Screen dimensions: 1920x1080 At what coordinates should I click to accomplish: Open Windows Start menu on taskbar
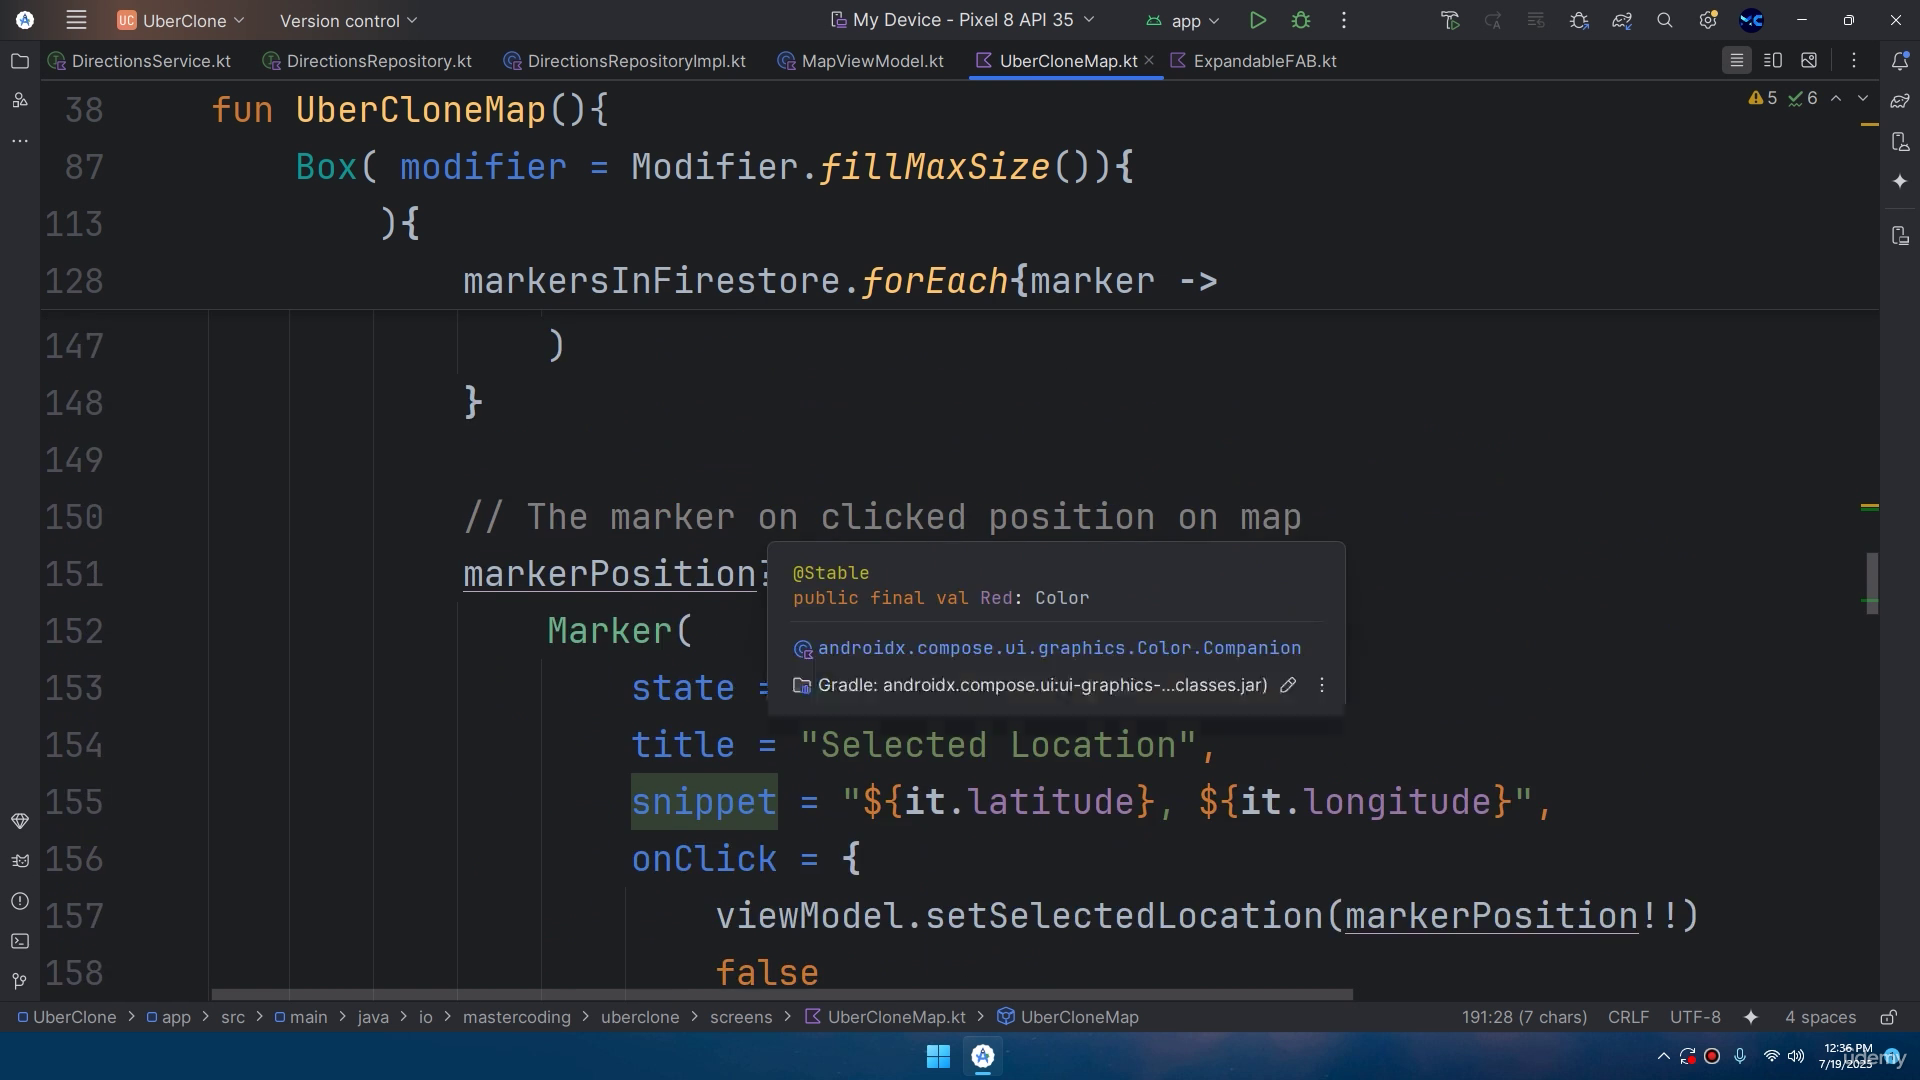pos(938,1056)
